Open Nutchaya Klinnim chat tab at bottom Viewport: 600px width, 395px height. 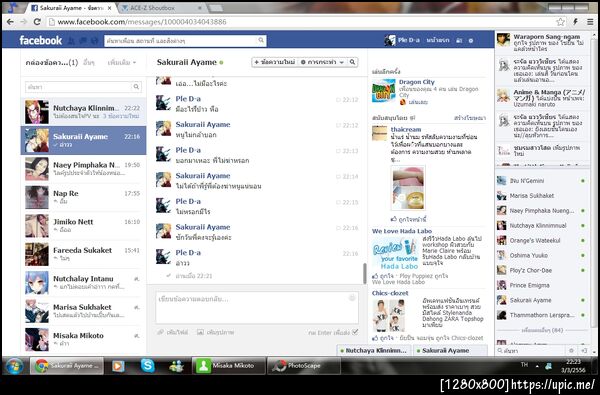(x=374, y=350)
